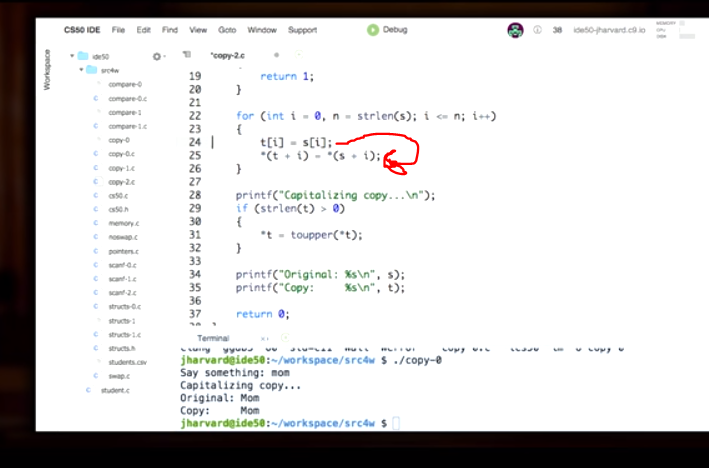
Task: Open the copy-0 file
Action: coord(119,140)
